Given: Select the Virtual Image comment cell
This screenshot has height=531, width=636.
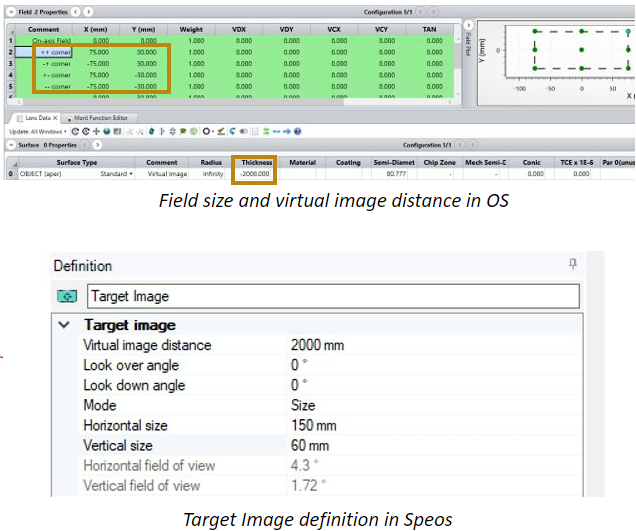Looking at the screenshot, I should point(167,174).
